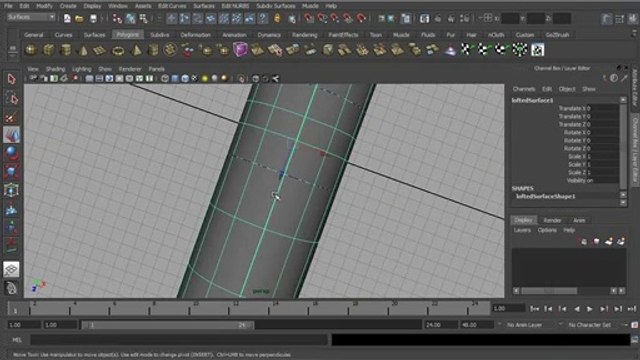The height and width of the screenshot is (360, 640).
Task: Activate the Lasso select tool
Action: [x=11, y=98]
